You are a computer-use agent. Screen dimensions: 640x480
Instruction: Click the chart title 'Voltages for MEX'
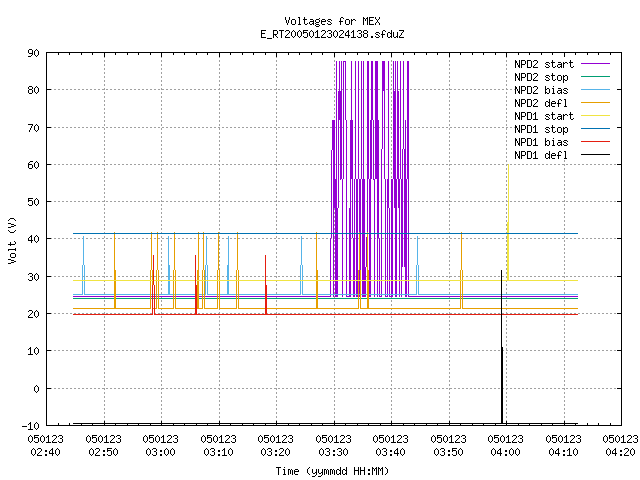click(332, 21)
